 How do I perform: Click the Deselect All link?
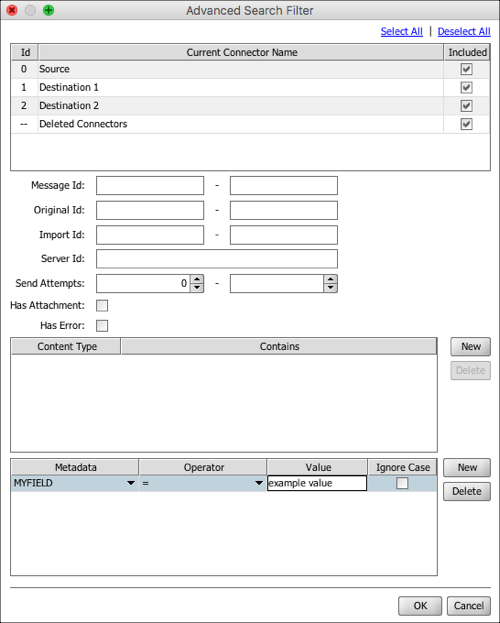pyautogui.click(x=464, y=31)
